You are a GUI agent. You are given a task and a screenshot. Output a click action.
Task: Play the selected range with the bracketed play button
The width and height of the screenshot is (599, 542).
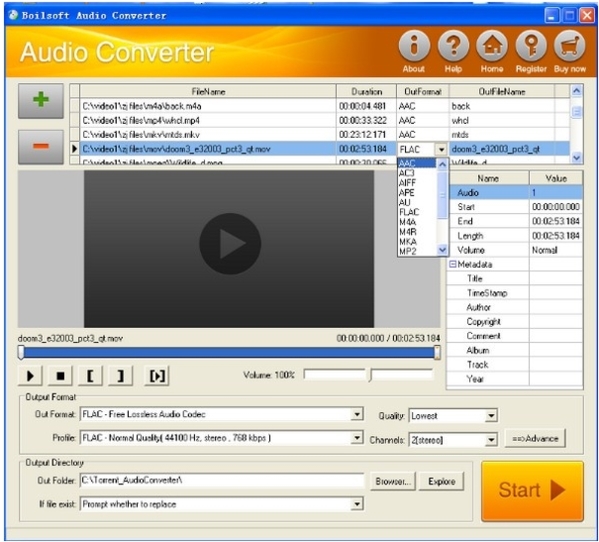(x=157, y=376)
